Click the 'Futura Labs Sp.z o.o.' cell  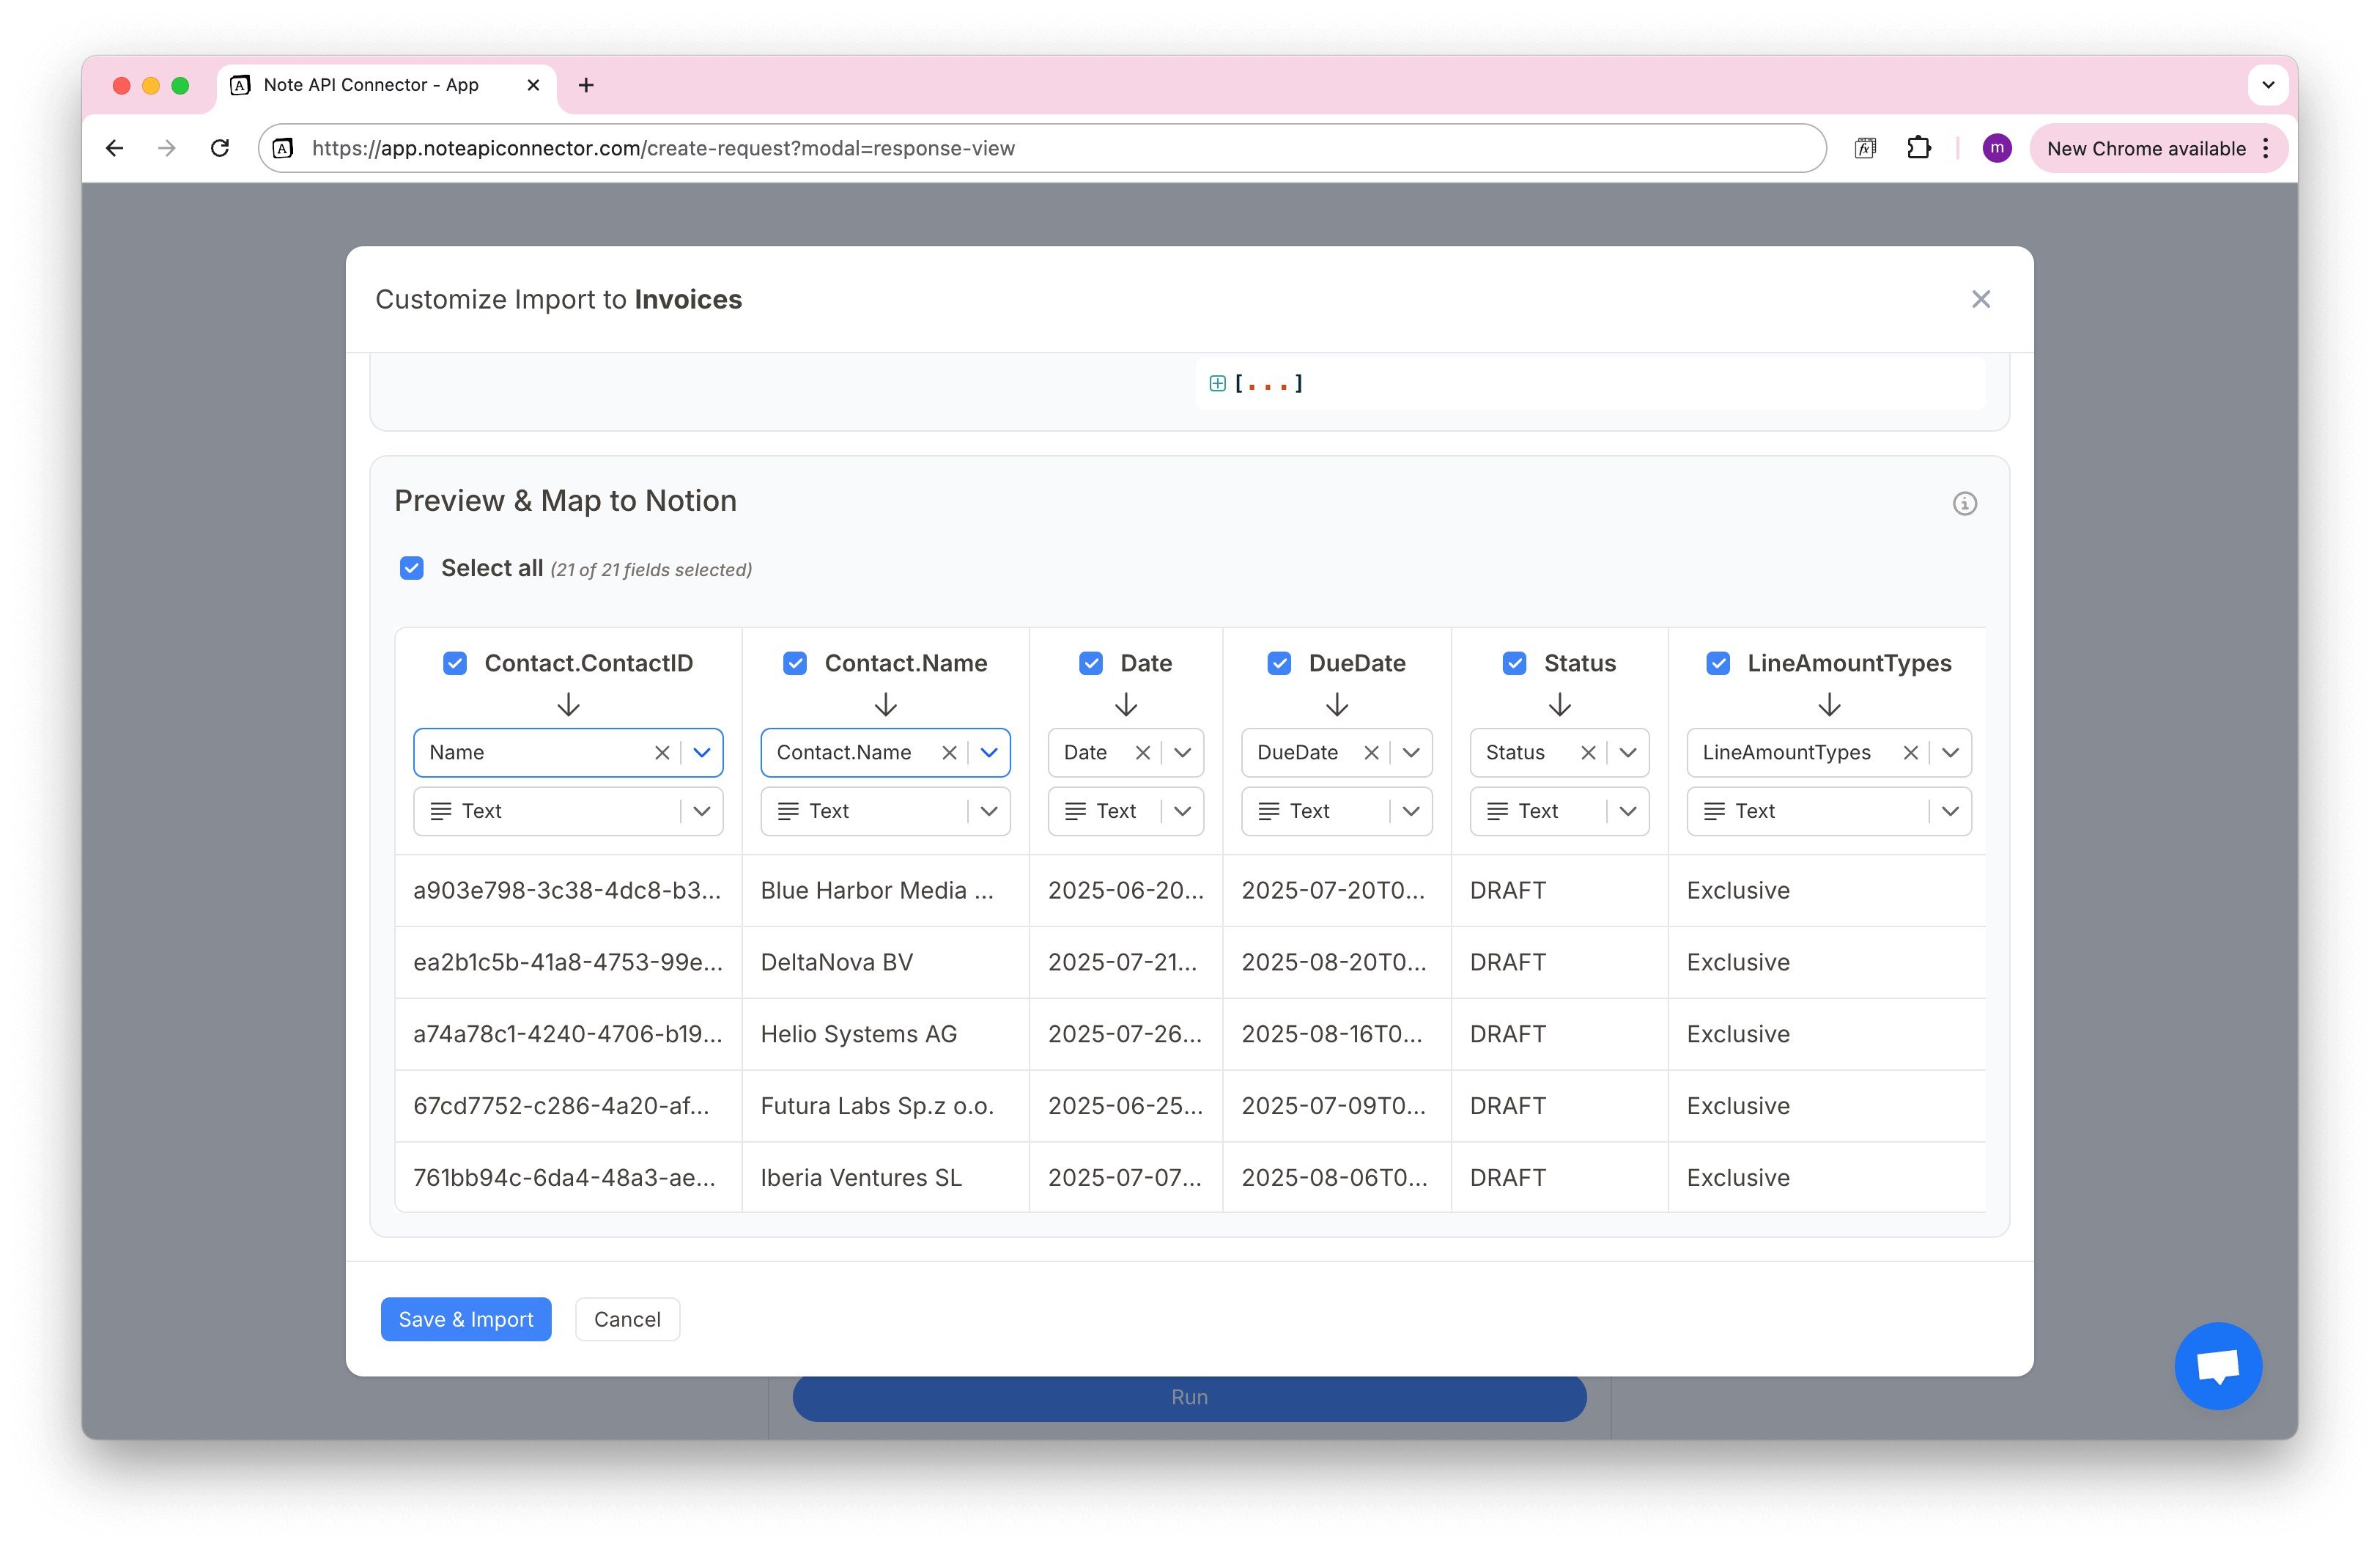point(885,1106)
